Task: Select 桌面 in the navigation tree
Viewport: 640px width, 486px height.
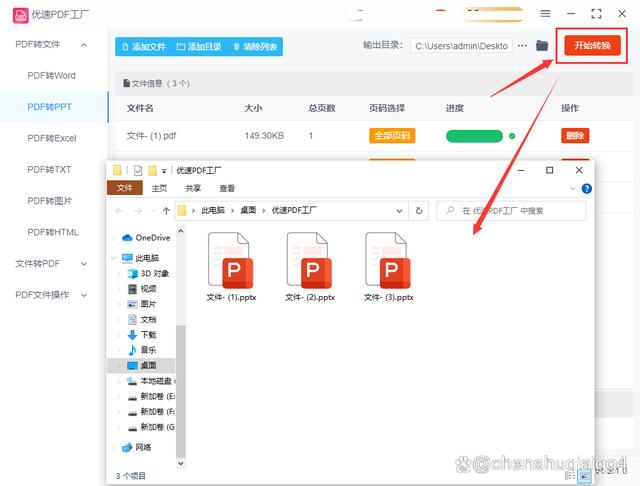Action: 142,366
